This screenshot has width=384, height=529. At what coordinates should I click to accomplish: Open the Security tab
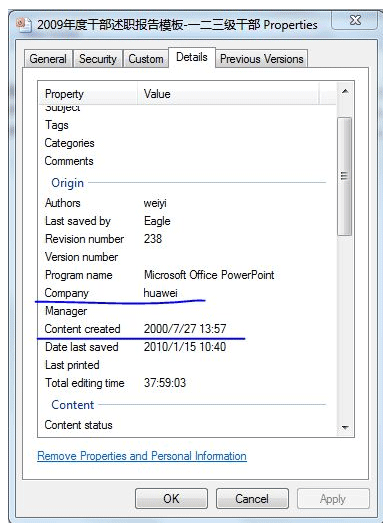tap(98, 59)
